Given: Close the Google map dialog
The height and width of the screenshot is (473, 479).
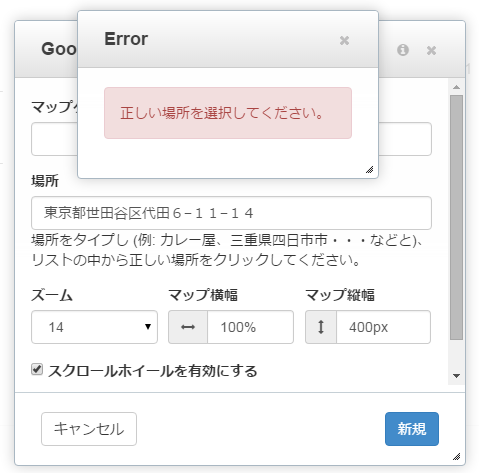Looking at the screenshot, I should tap(431, 50).
